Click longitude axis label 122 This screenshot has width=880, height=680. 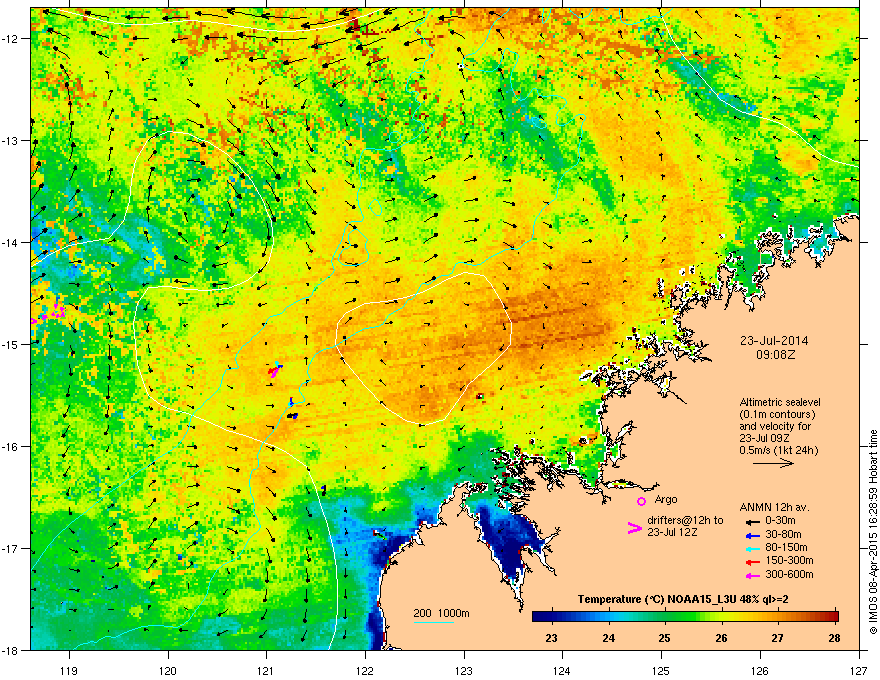tap(365, 670)
